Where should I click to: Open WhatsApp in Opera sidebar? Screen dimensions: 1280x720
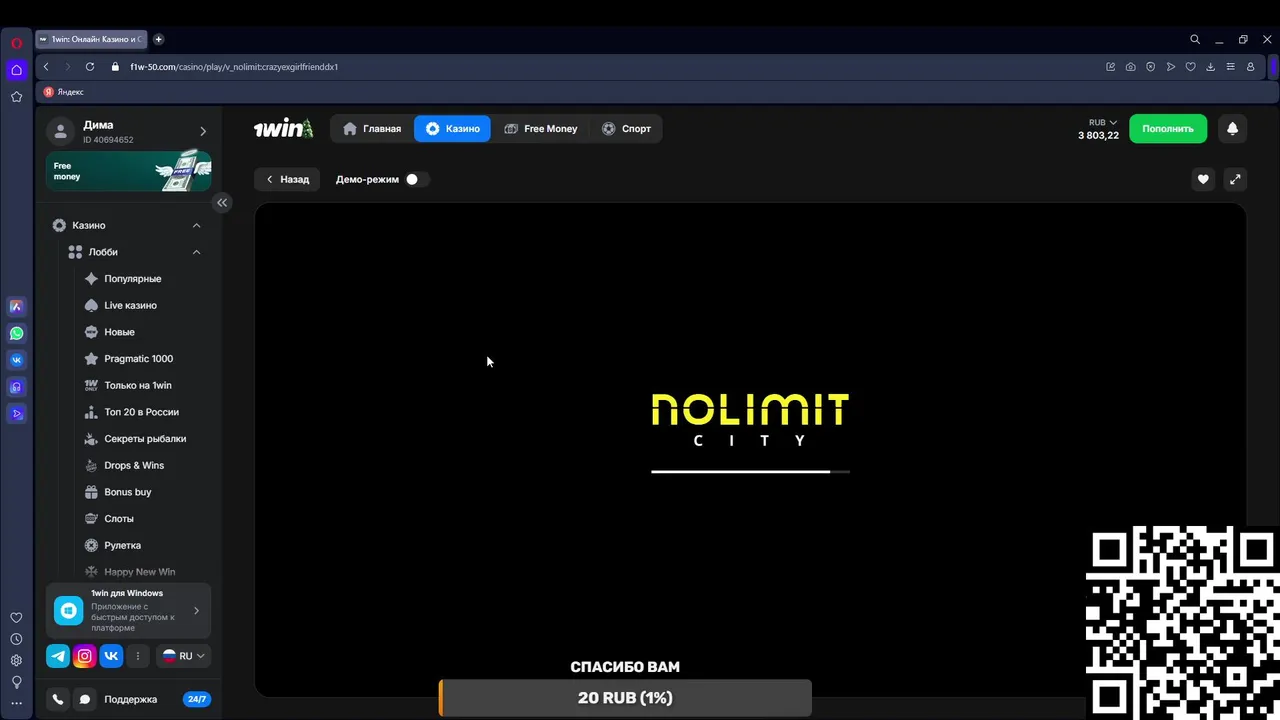[16, 334]
